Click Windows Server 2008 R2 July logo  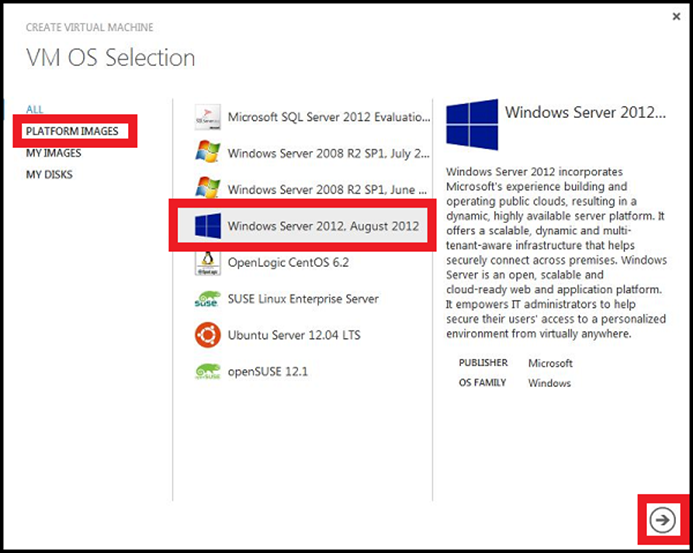point(207,152)
